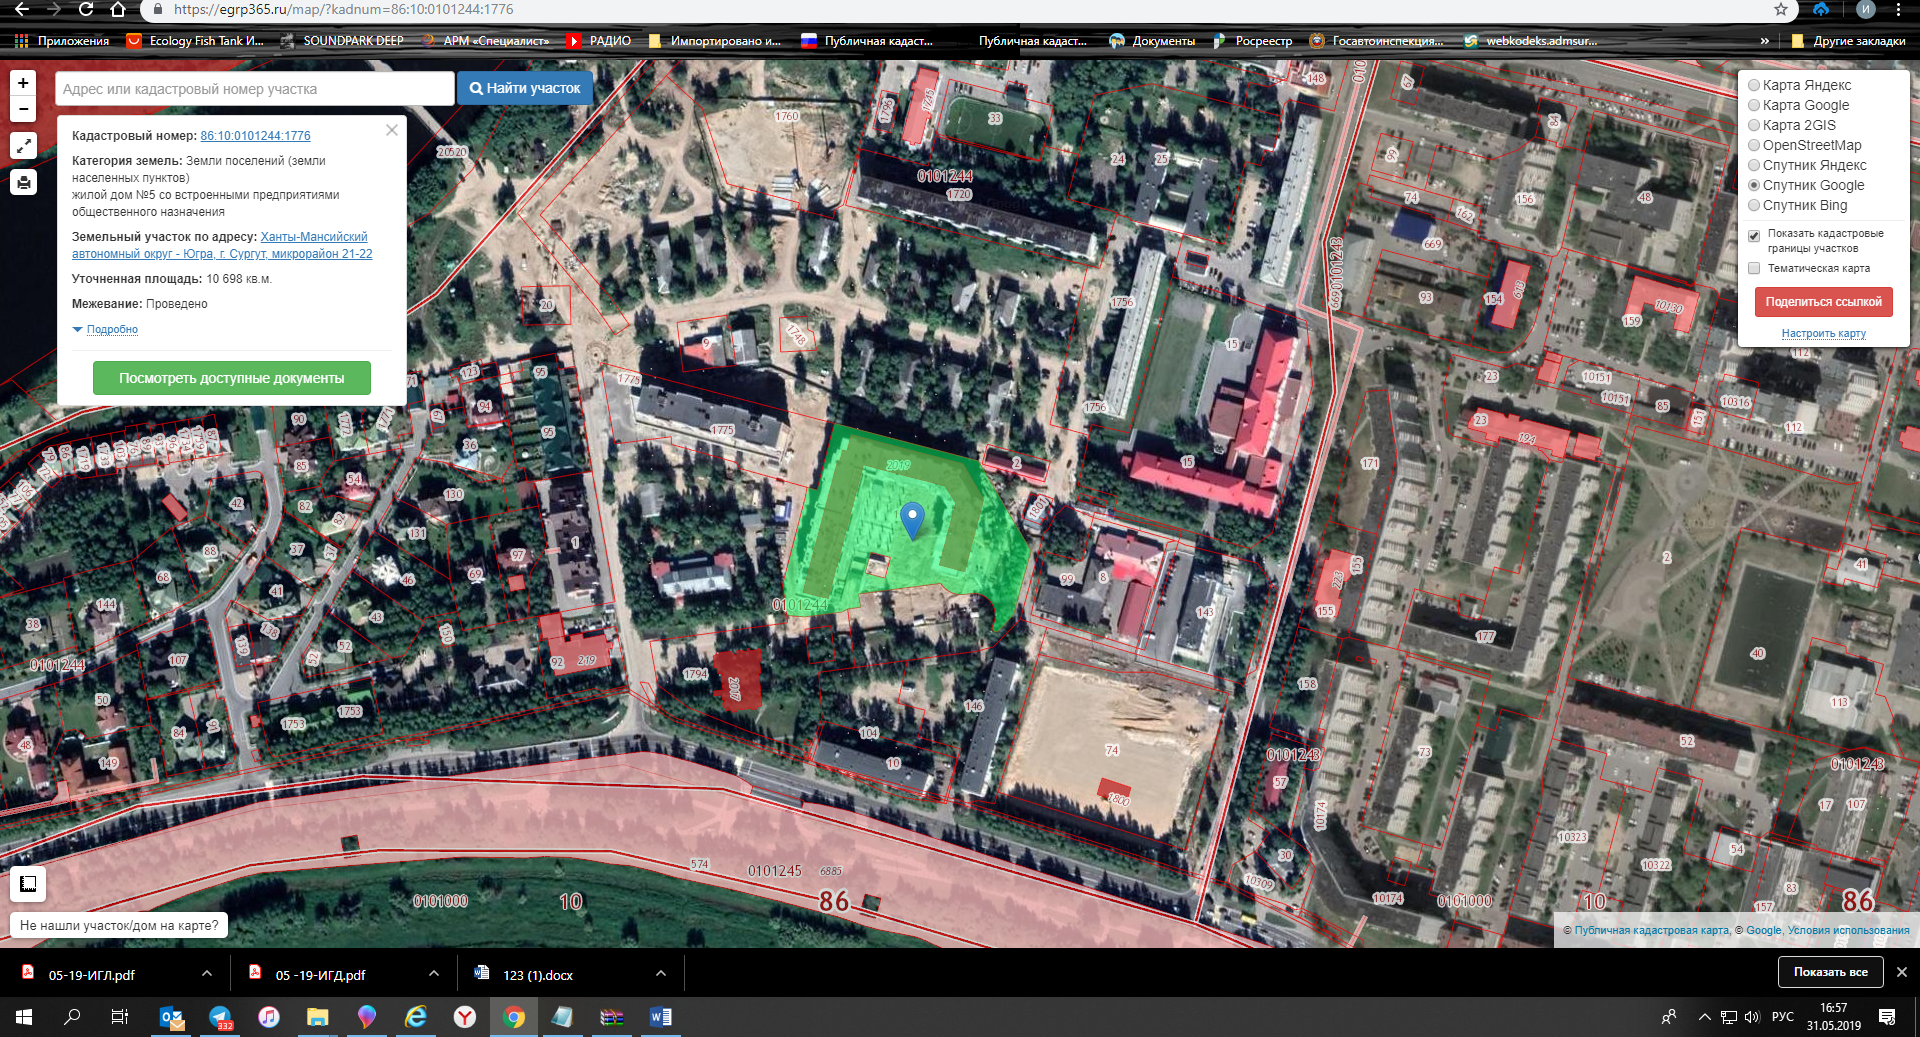
Task: Uncheck the cadastral boundaries checkbox
Action: tap(1754, 236)
